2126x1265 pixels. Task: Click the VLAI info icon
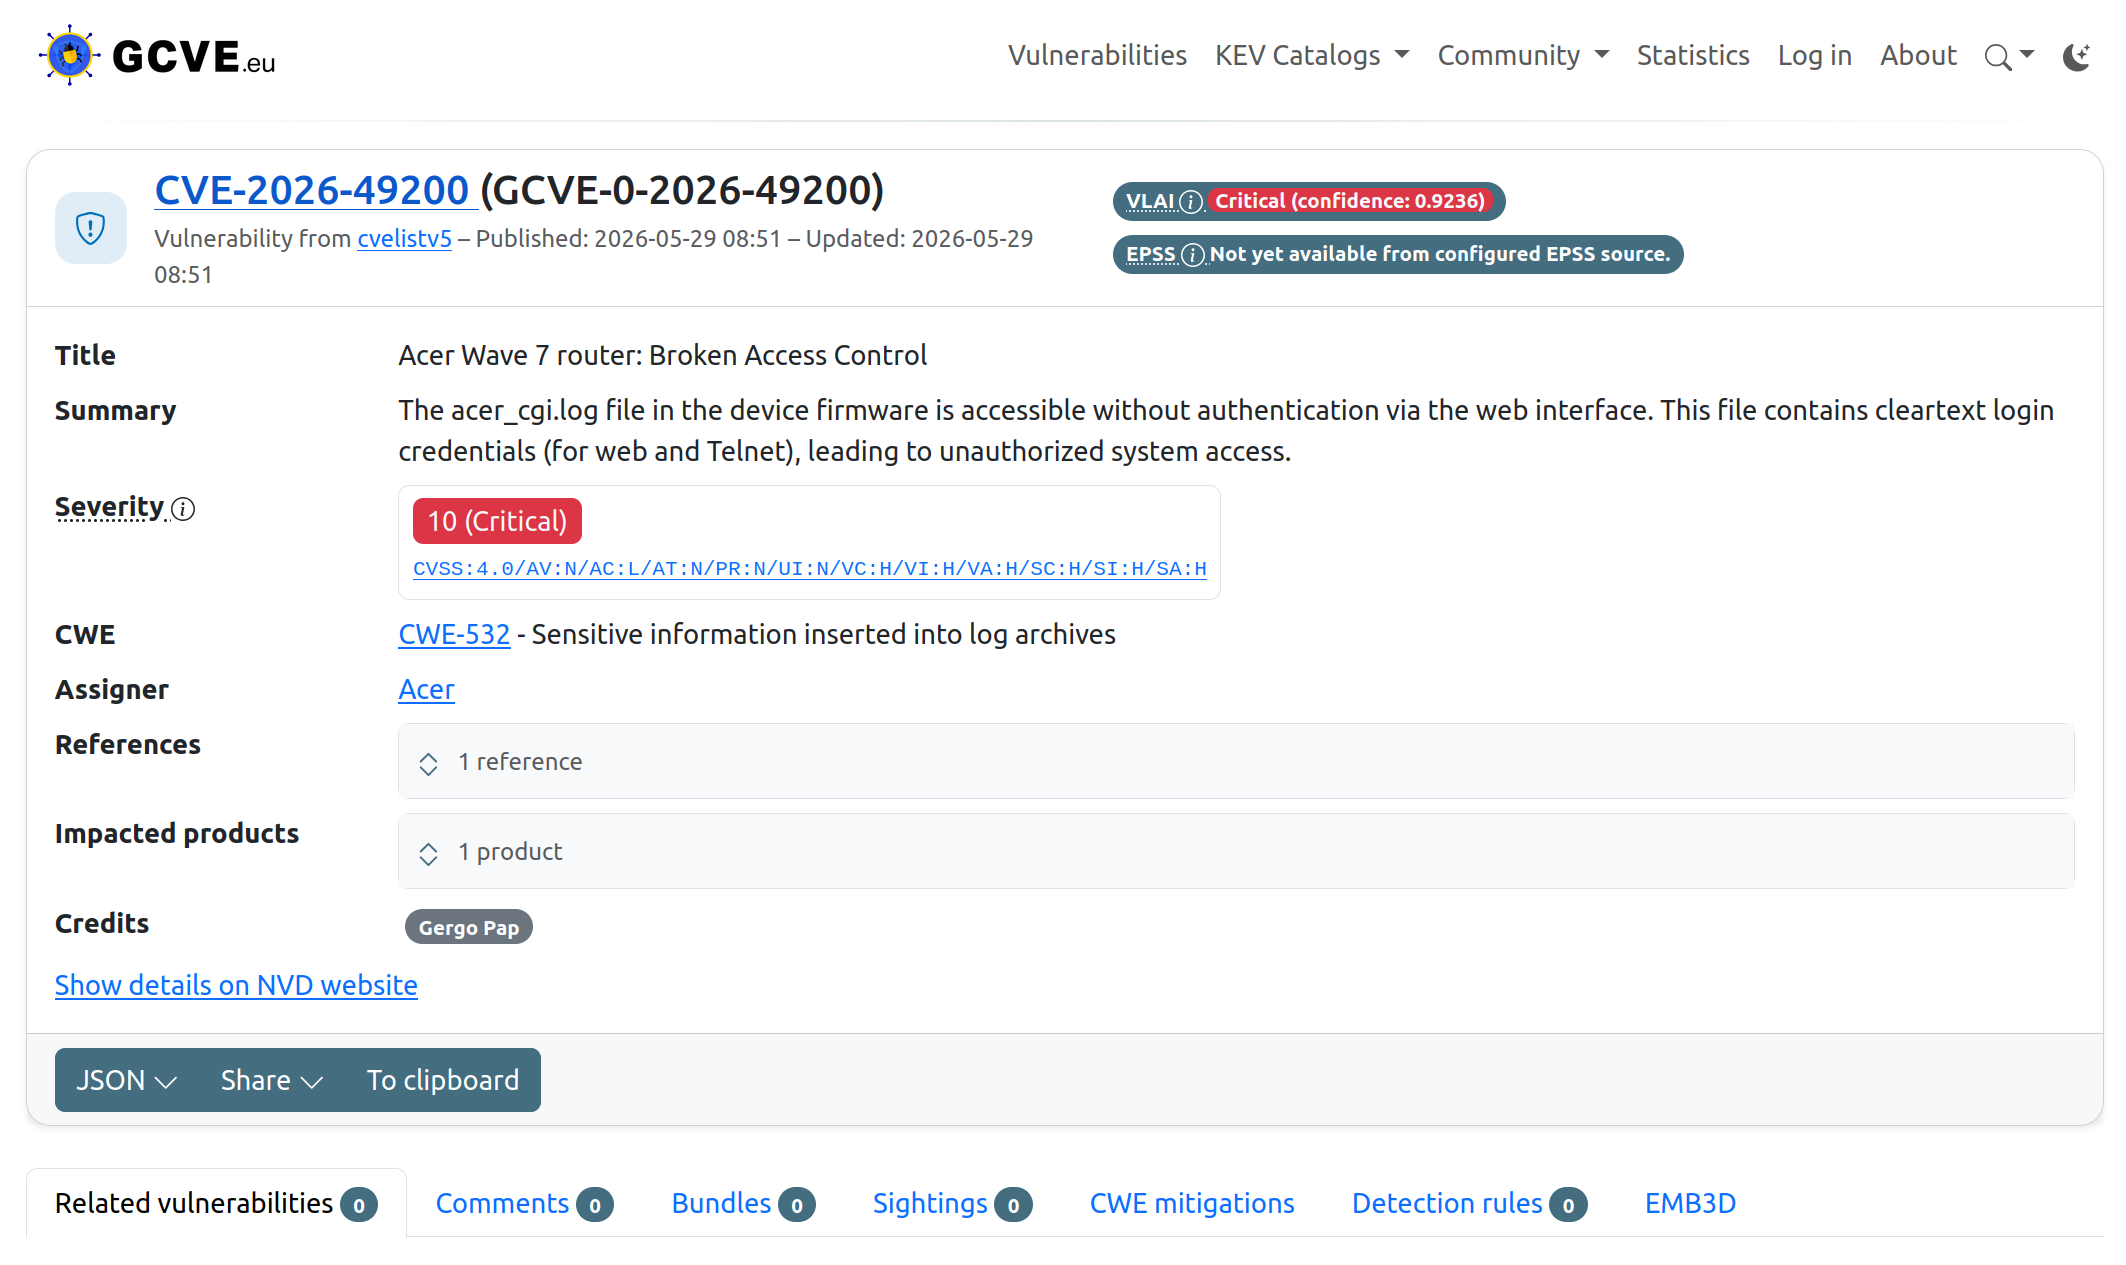[1191, 202]
